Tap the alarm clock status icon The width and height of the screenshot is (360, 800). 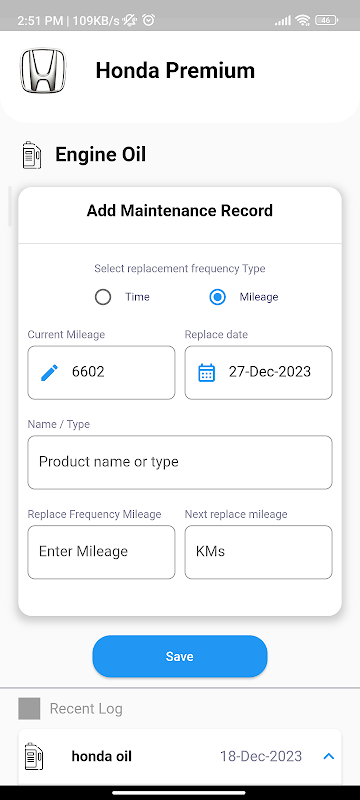click(148, 20)
